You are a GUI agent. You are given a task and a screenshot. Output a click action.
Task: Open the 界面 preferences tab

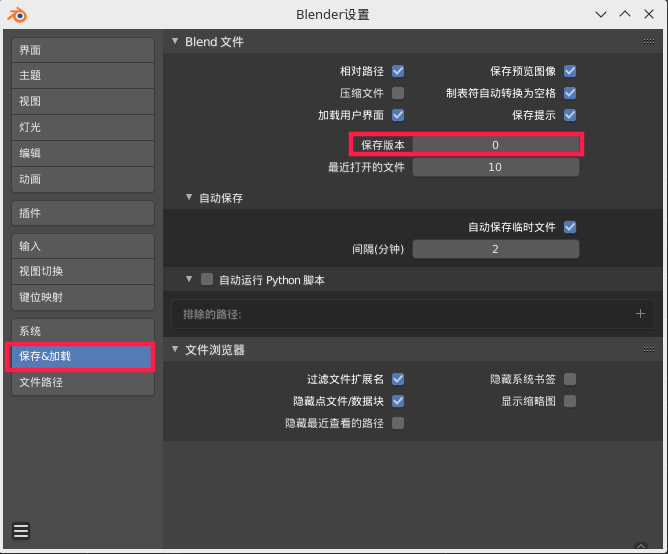point(83,50)
